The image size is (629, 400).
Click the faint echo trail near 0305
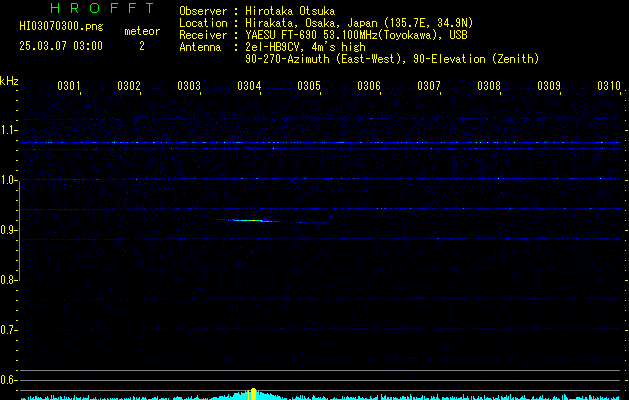tap(312, 222)
